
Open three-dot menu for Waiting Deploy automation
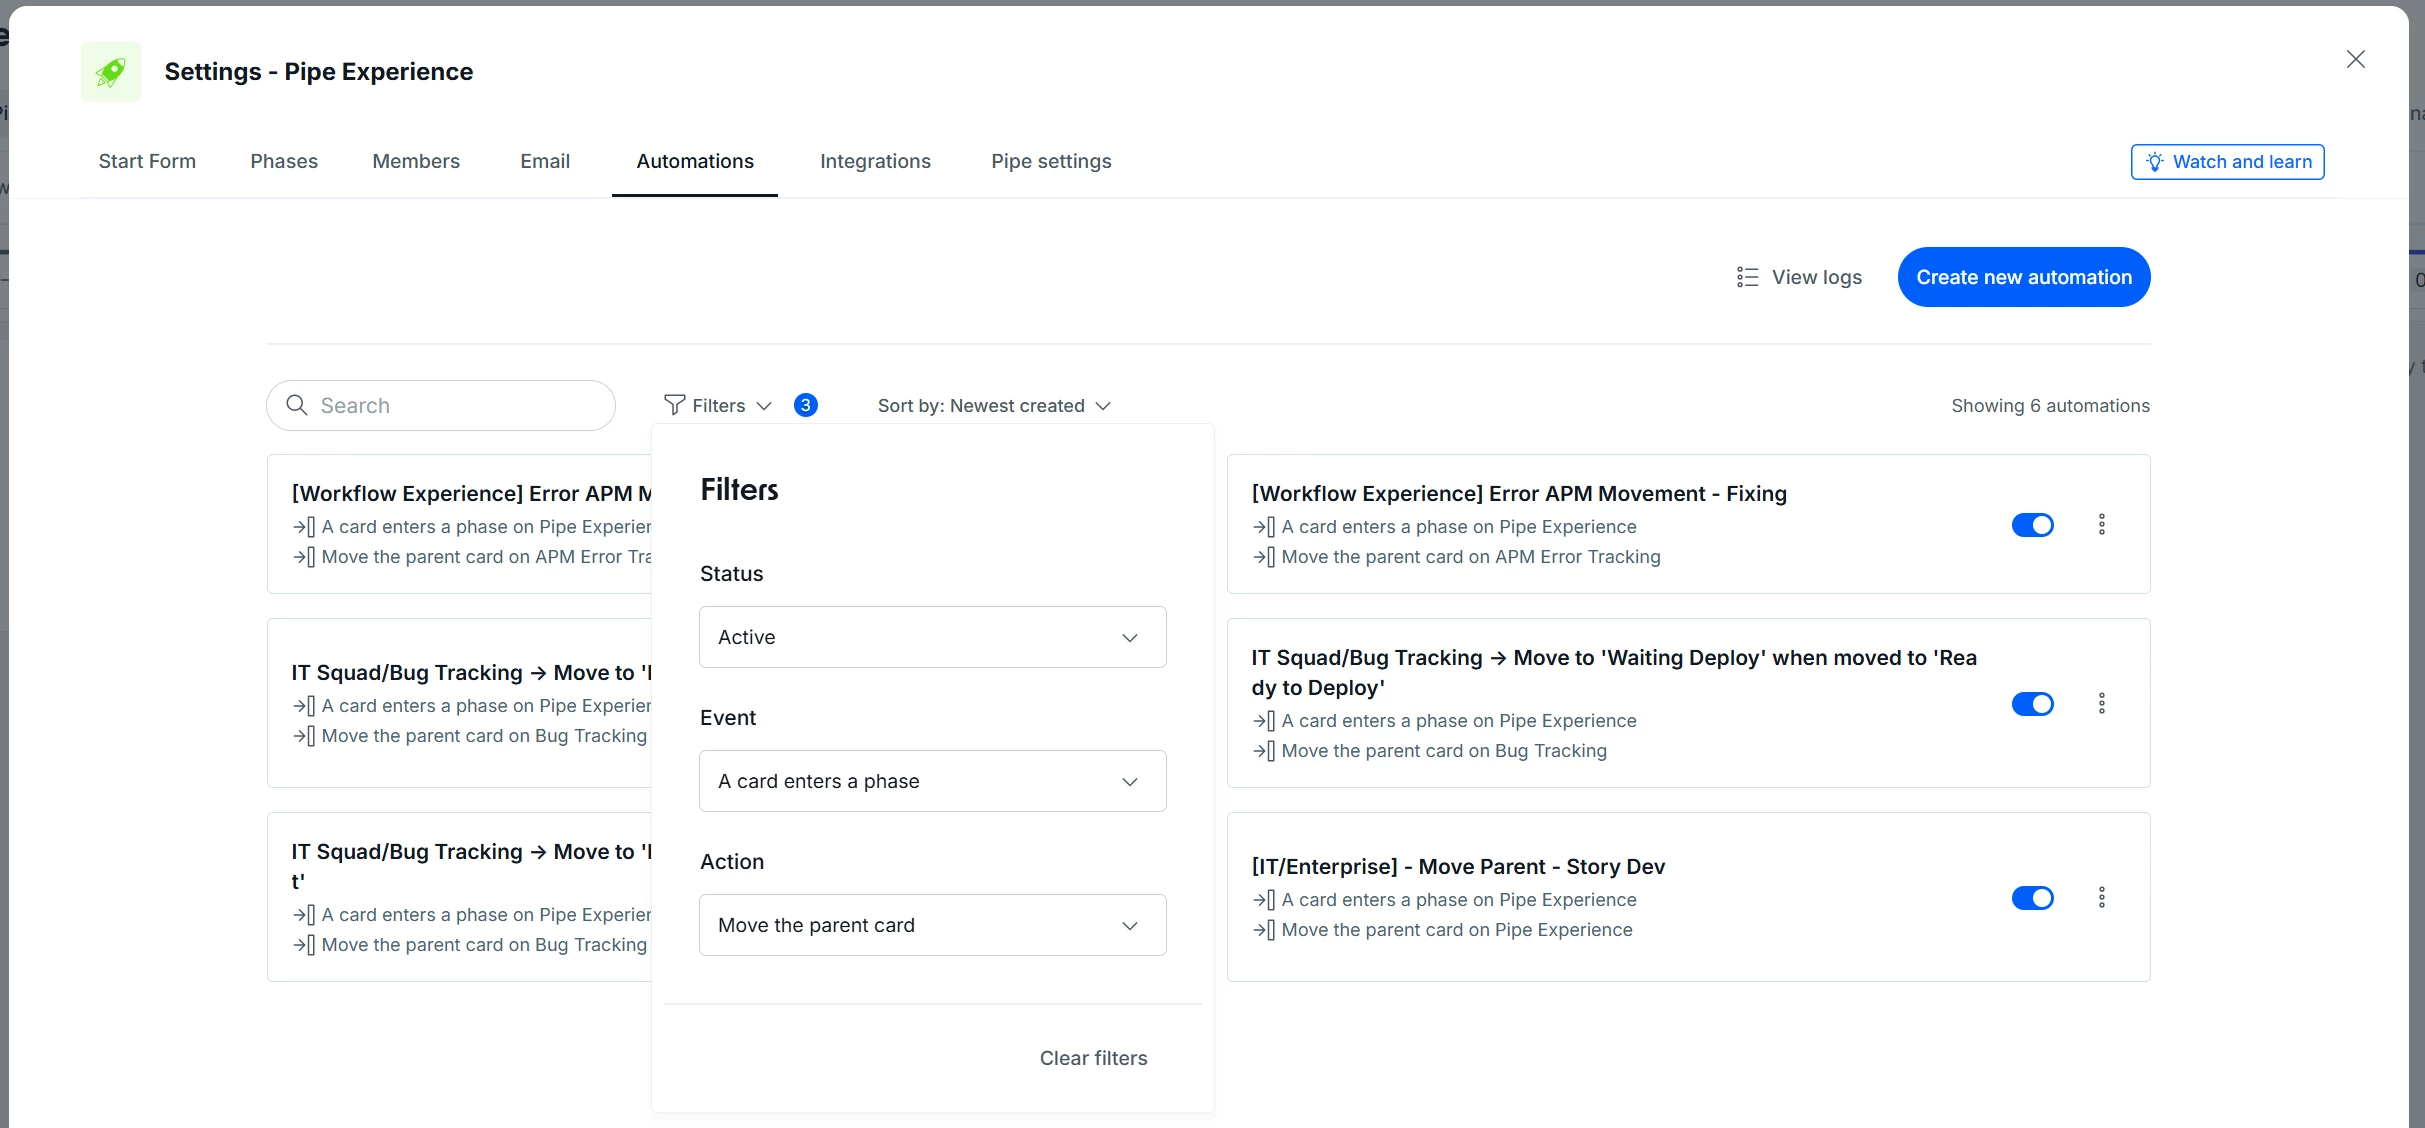2101,703
